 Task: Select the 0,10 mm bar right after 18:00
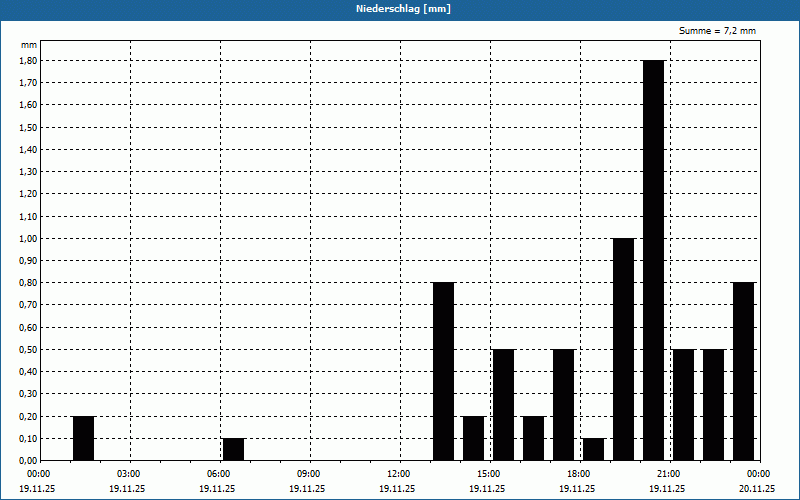(593, 449)
